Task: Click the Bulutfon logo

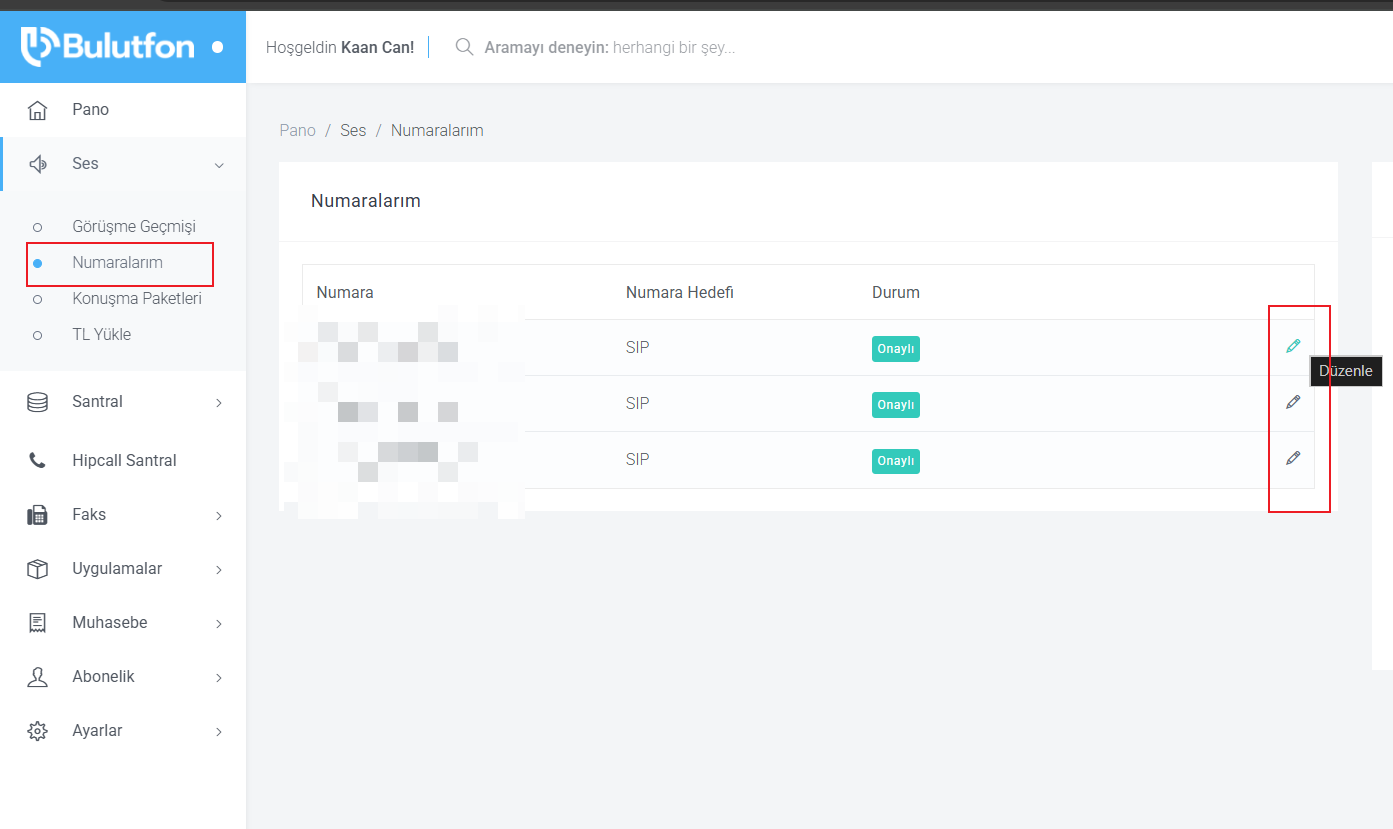Action: click(x=108, y=46)
